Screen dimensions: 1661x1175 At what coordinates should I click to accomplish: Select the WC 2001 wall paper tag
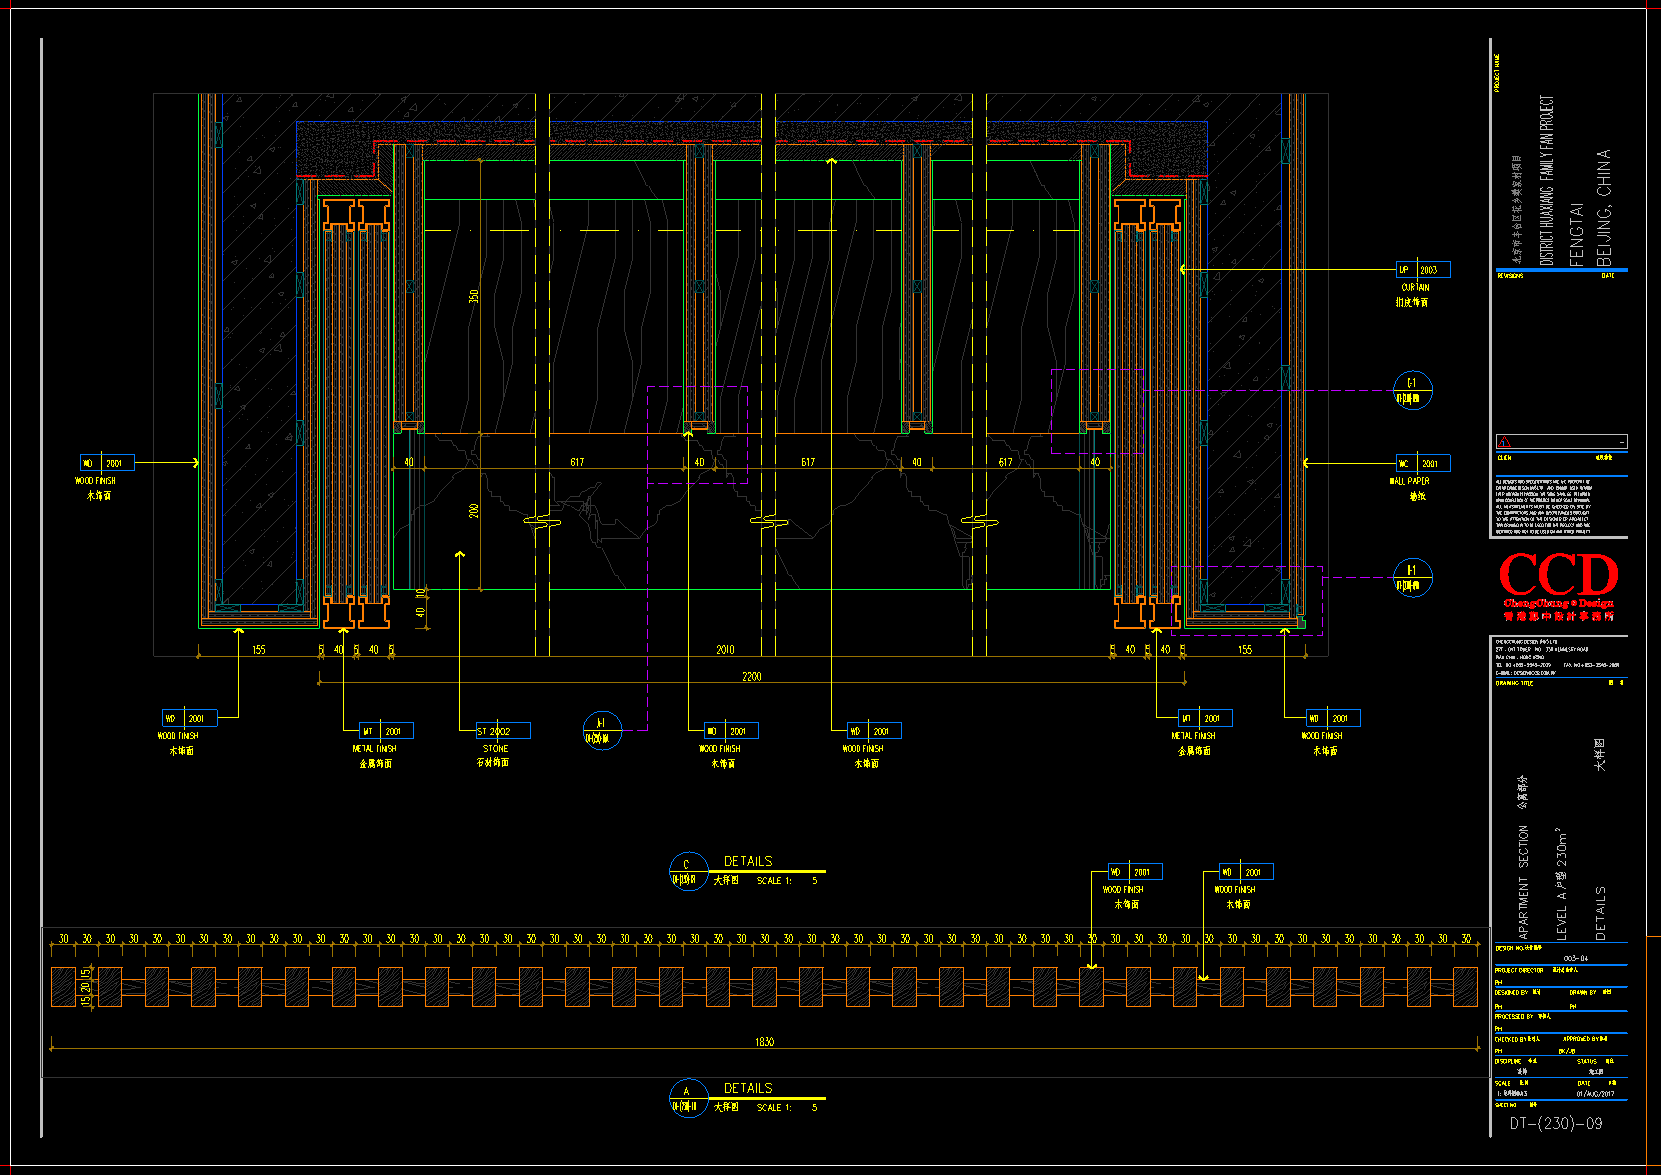pos(1422,463)
